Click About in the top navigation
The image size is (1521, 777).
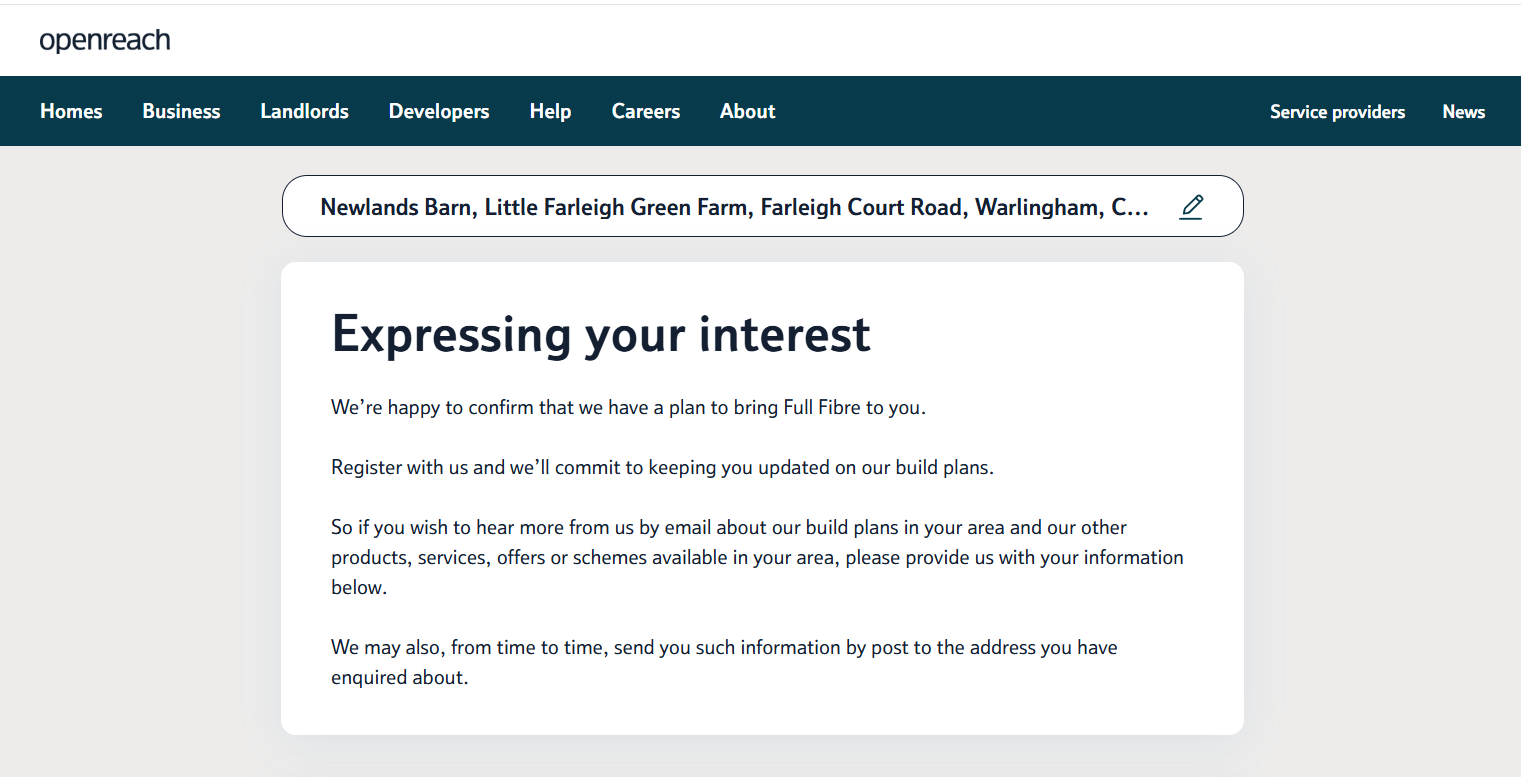pyautogui.click(x=747, y=111)
